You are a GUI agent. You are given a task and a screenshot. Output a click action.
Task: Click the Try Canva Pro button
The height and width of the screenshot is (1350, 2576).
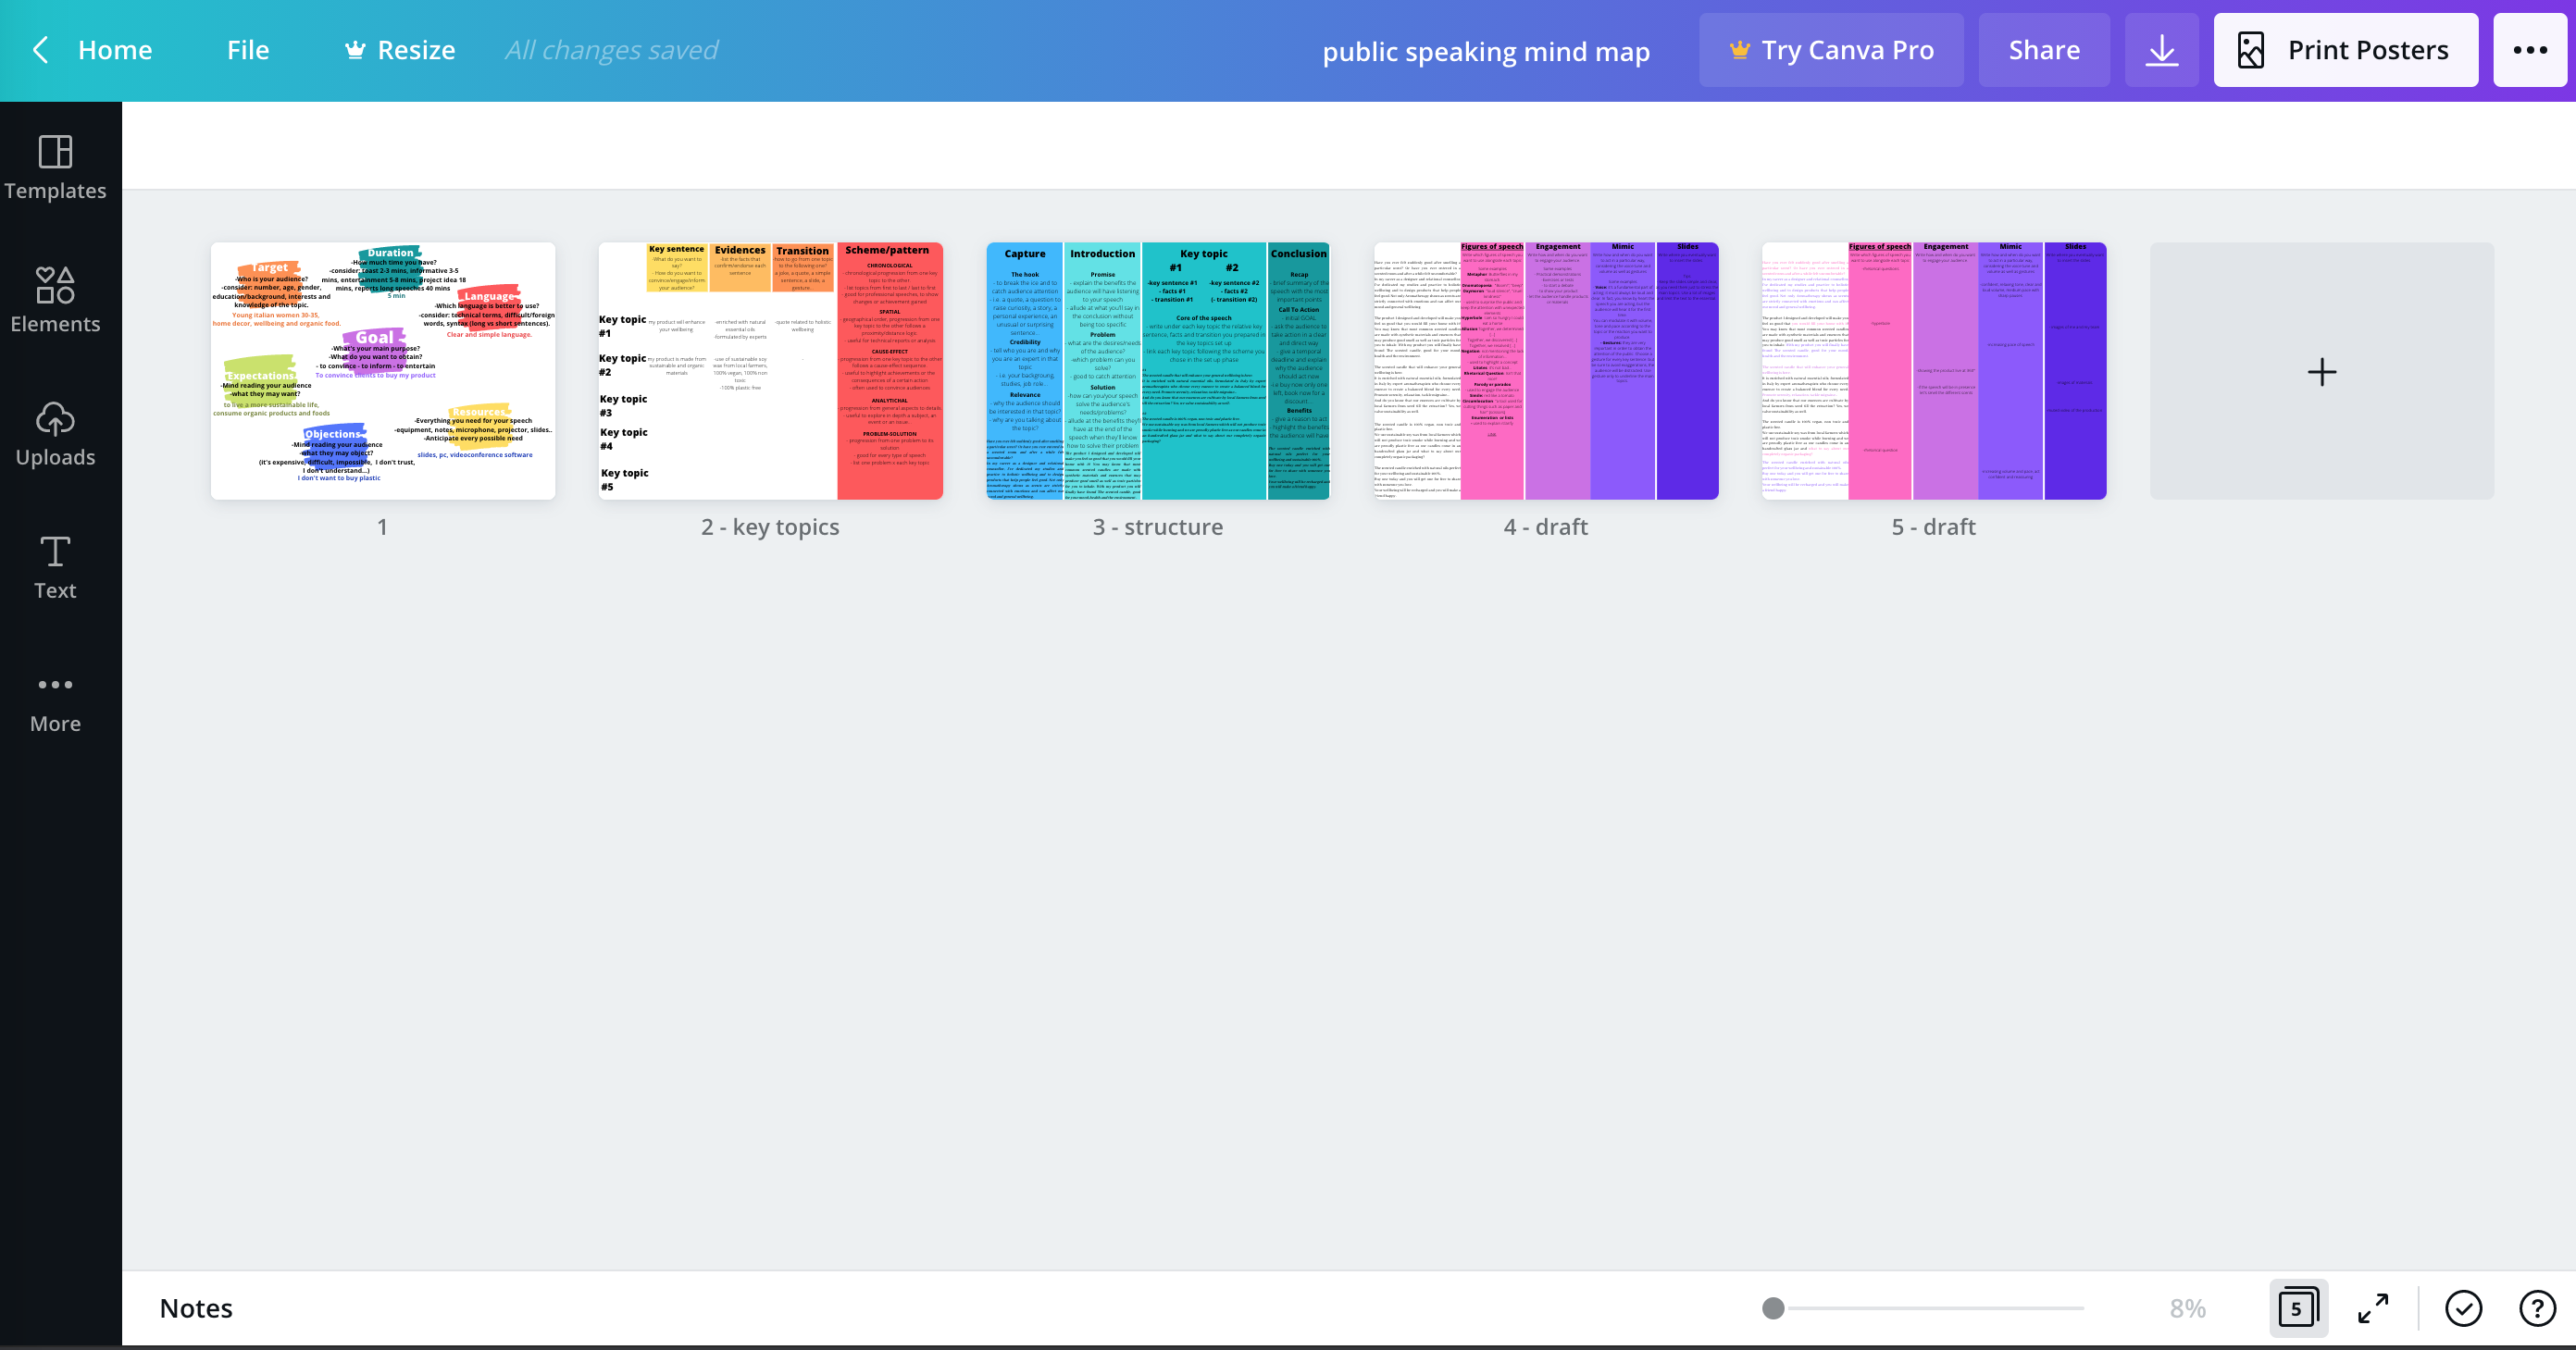click(x=1830, y=50)
